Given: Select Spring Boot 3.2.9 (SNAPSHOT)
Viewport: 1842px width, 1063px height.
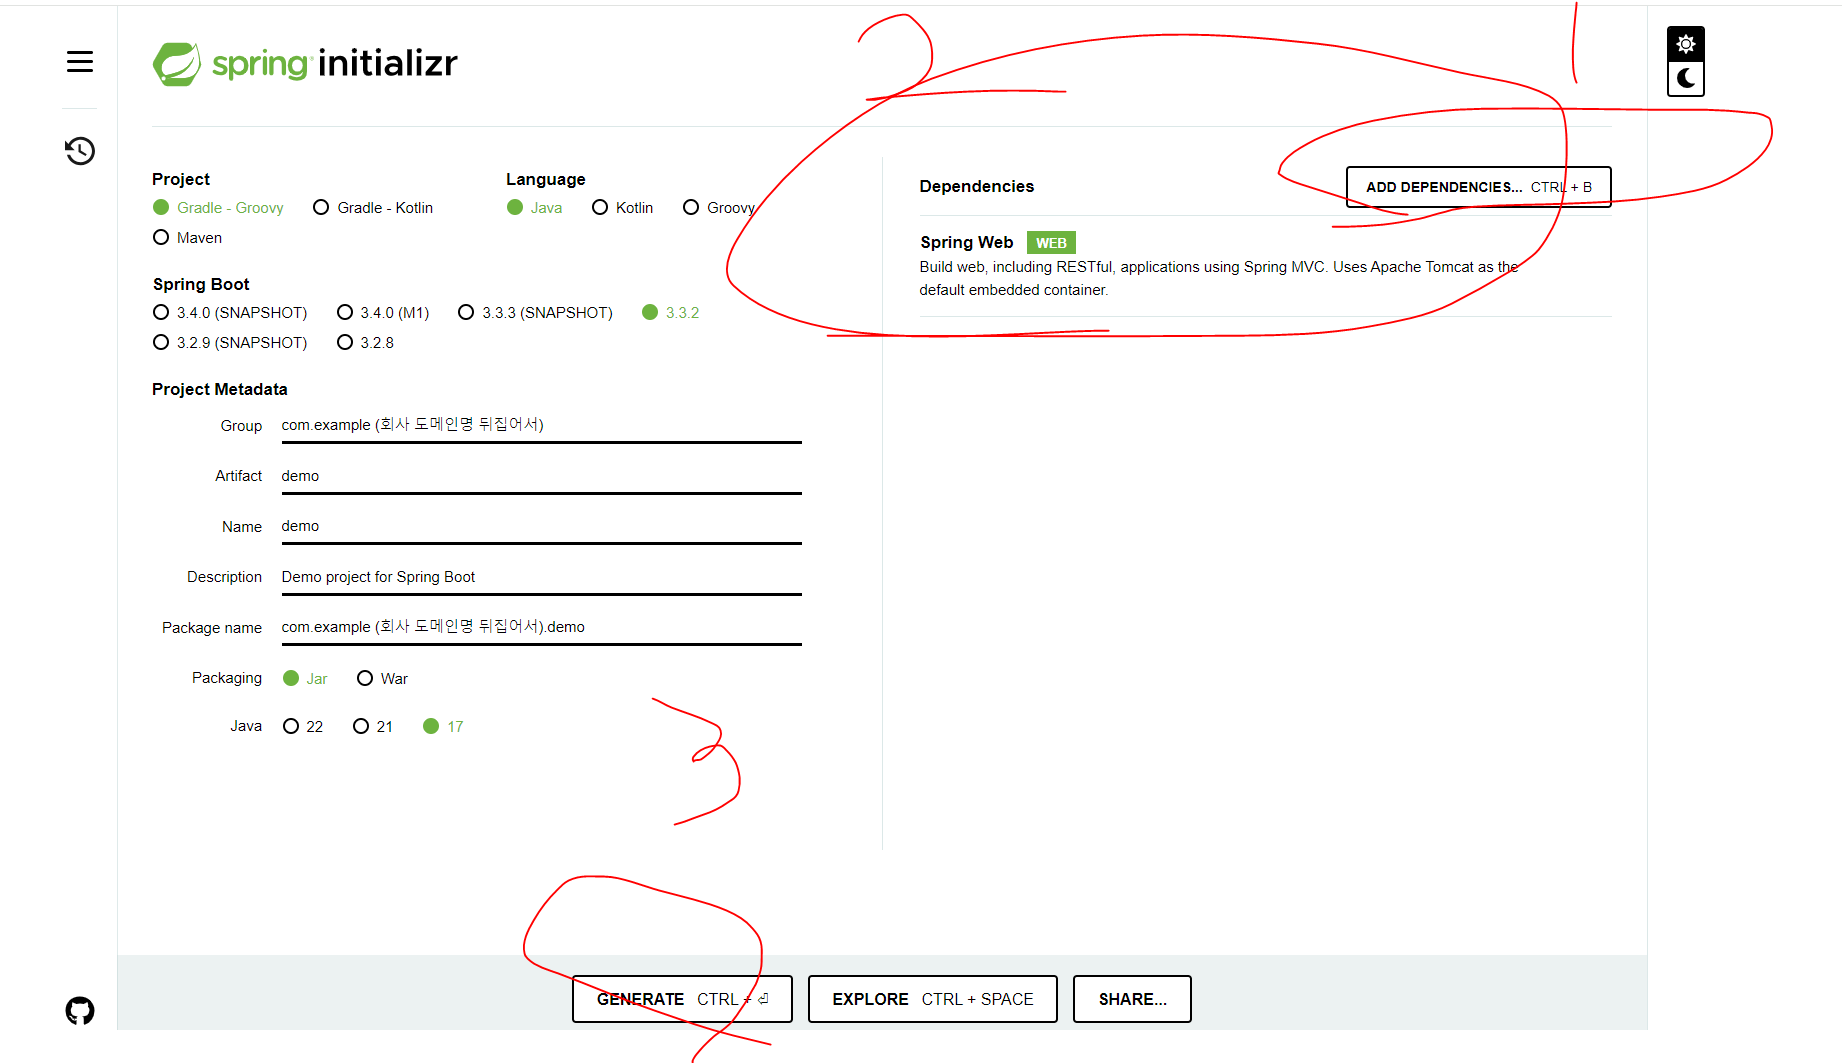Looking at the screenshot, I should coord(230,343).
